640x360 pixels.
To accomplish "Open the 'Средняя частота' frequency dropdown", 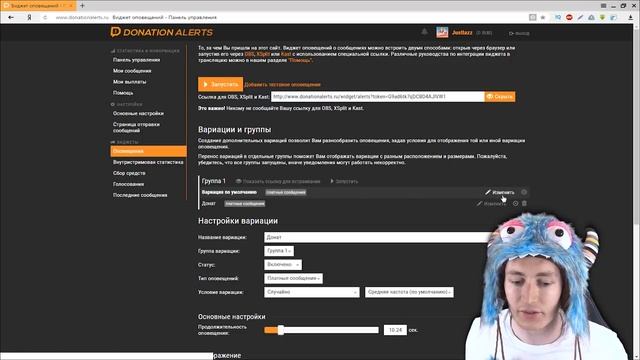I will [409, 292].
